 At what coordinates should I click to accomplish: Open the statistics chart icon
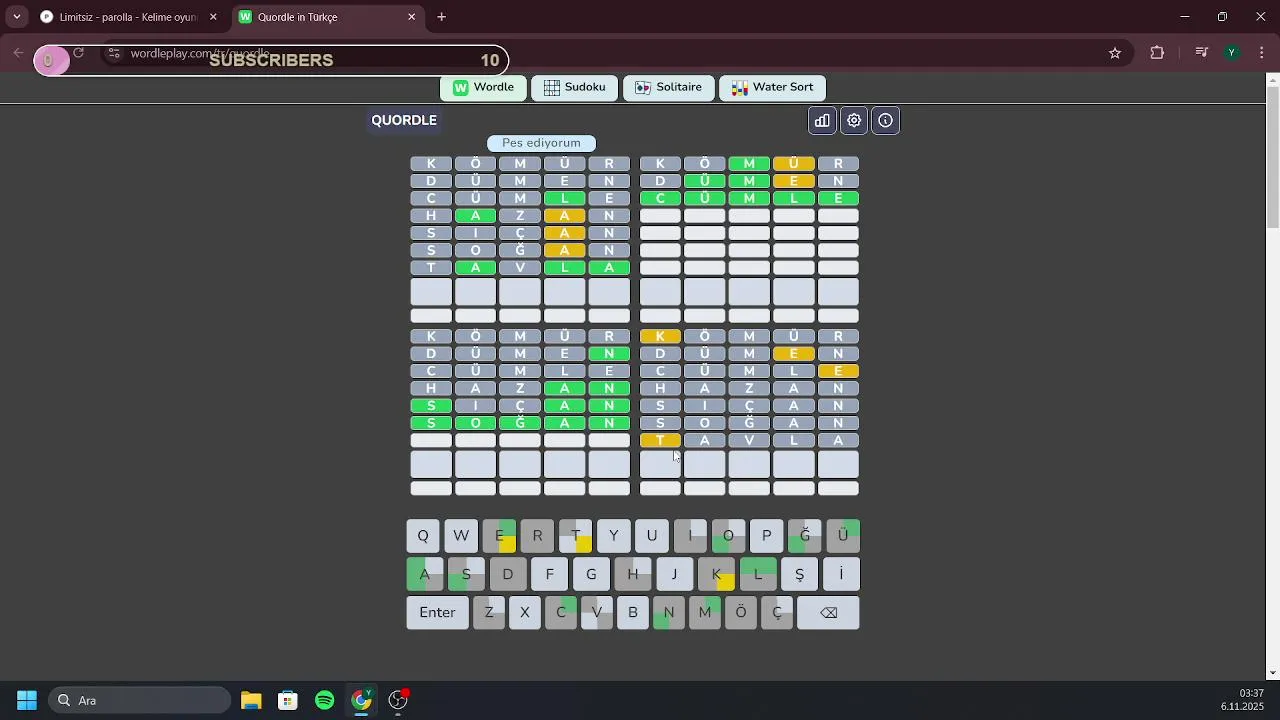point(822,120)
